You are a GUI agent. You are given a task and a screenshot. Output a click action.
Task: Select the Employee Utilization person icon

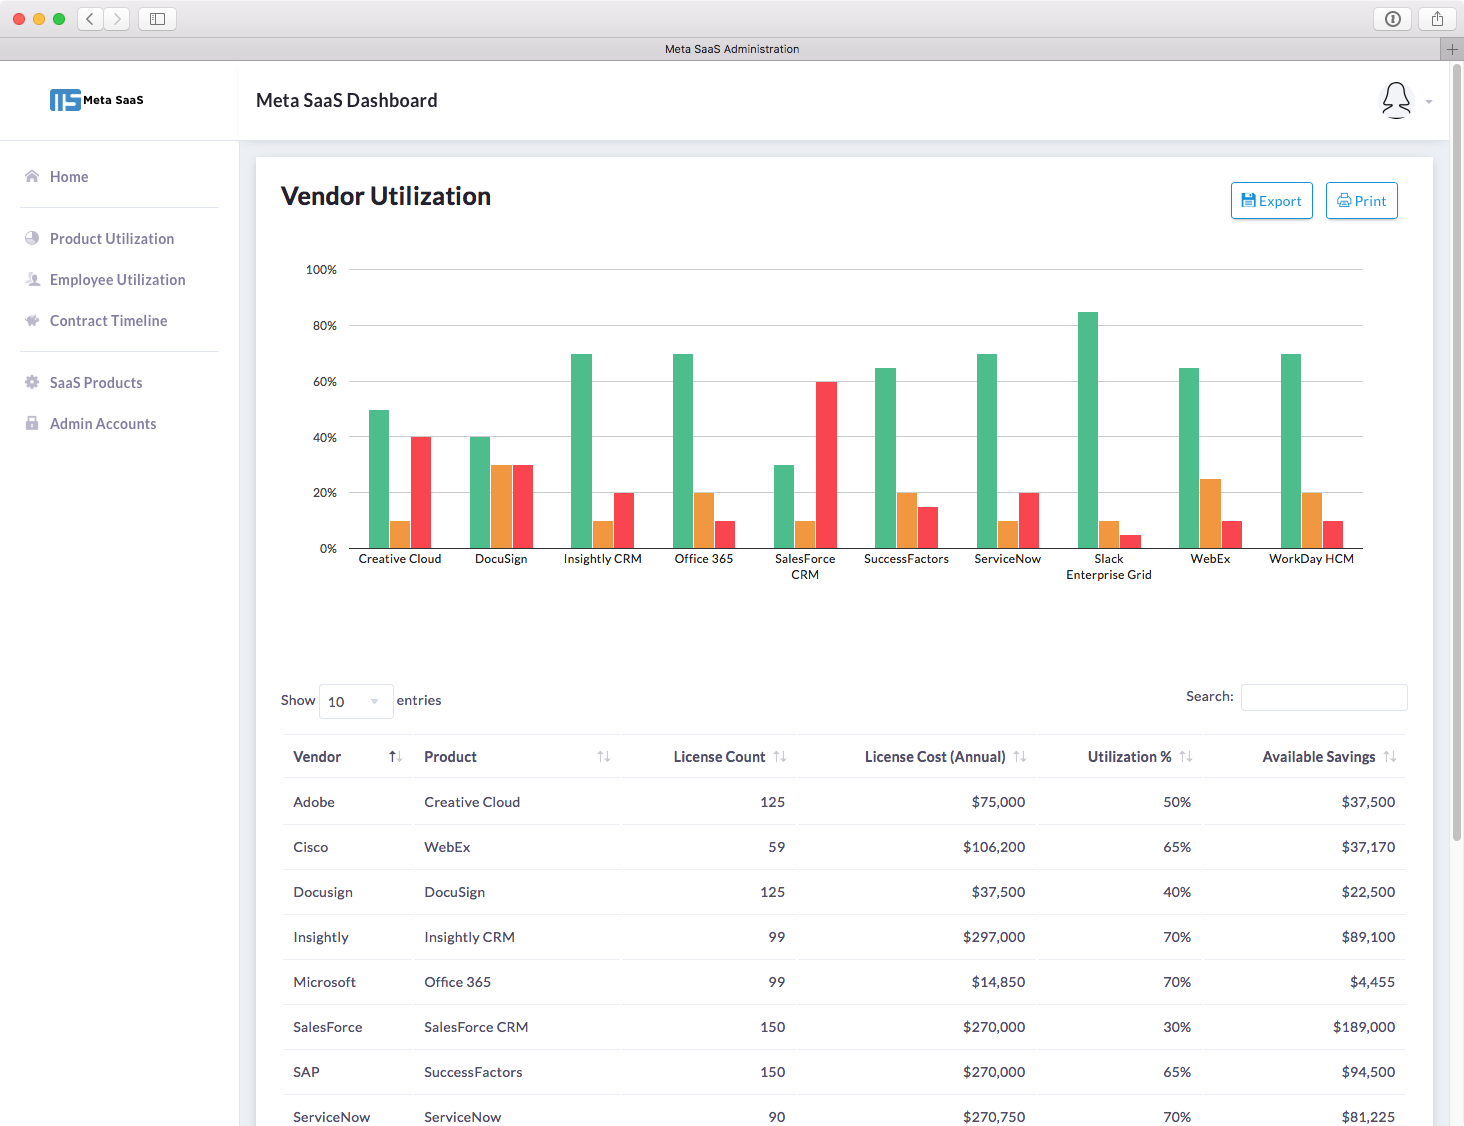click(x=32, y=279)
